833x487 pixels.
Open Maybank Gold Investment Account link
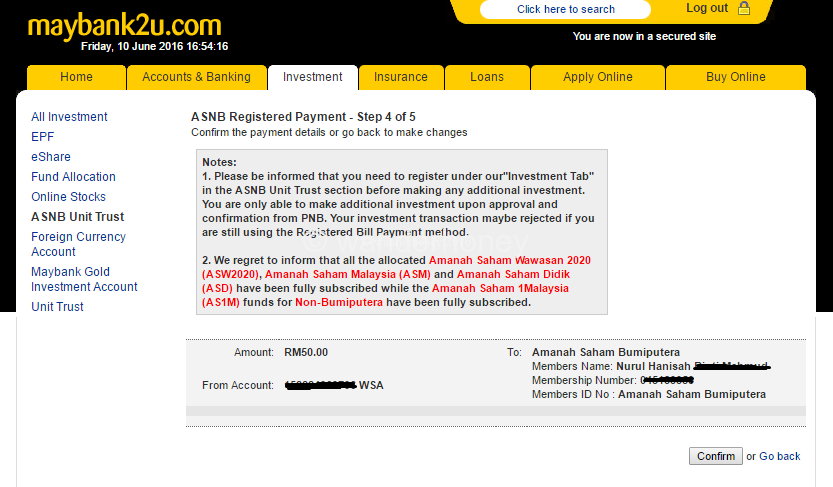(84, 279)
